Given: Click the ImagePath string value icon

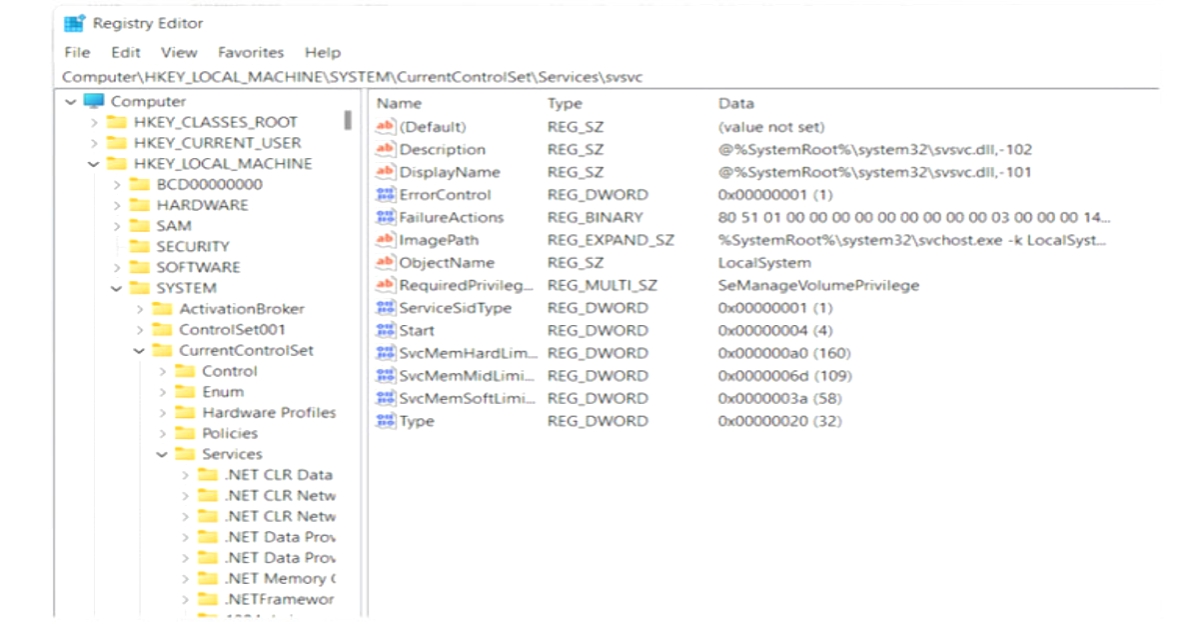Looking at the screenshot, I should 385,240.
